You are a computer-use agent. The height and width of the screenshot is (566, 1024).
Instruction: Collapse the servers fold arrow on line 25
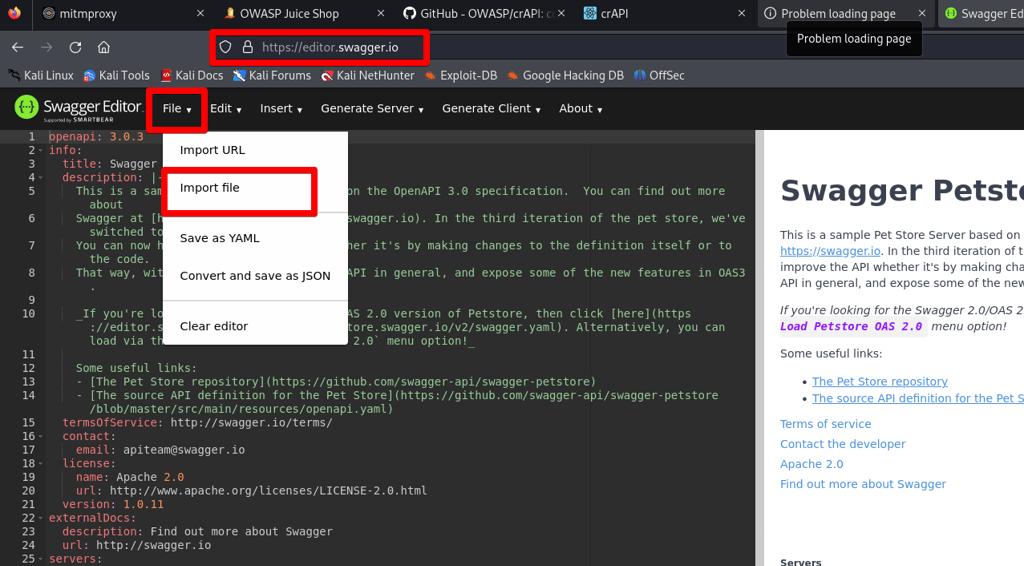(x=41, y=559)
